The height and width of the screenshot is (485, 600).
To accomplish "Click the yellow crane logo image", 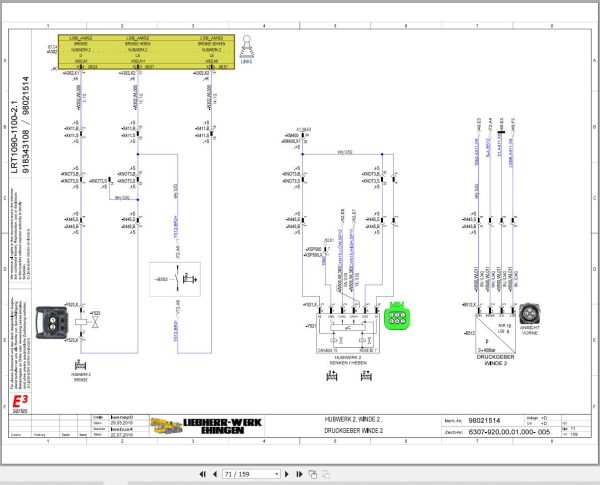I will [x=166, y=426].
